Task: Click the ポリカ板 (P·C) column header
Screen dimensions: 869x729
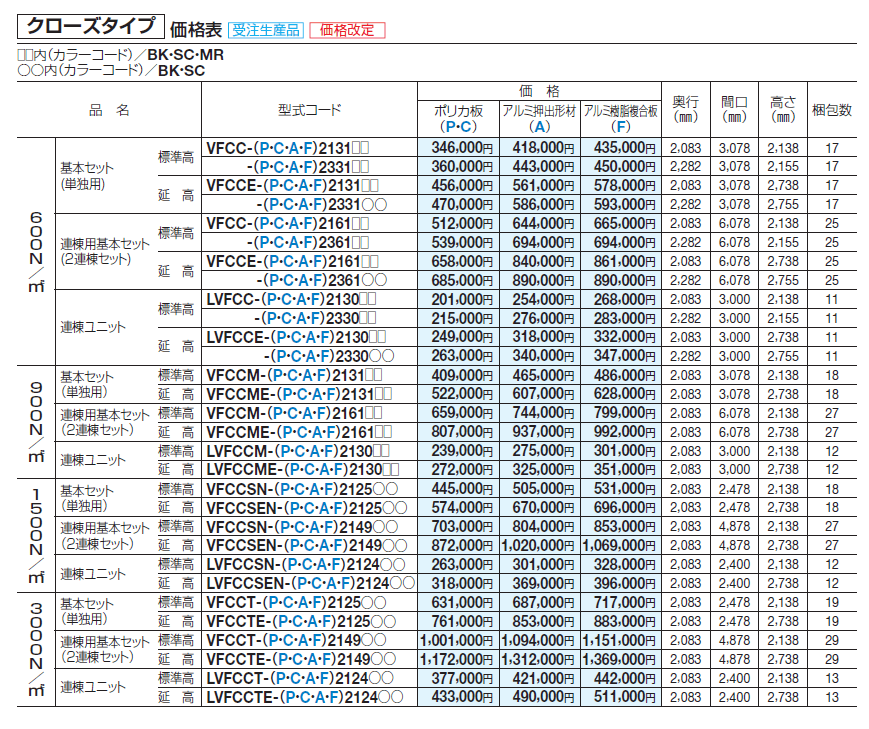Action: tap(458, 119)
